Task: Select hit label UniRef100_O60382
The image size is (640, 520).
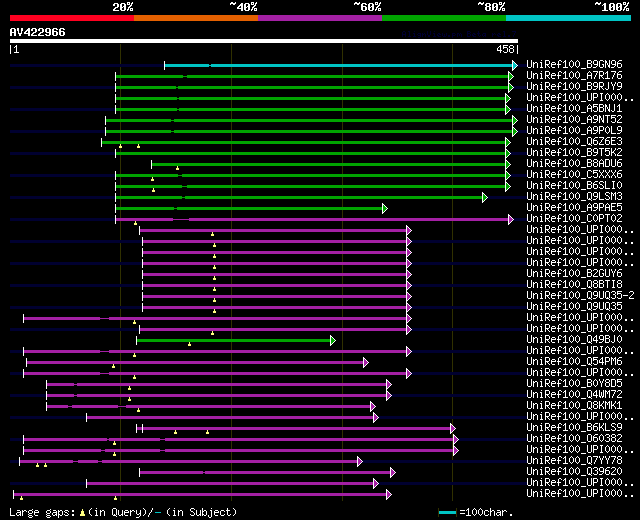Action: 574,439
